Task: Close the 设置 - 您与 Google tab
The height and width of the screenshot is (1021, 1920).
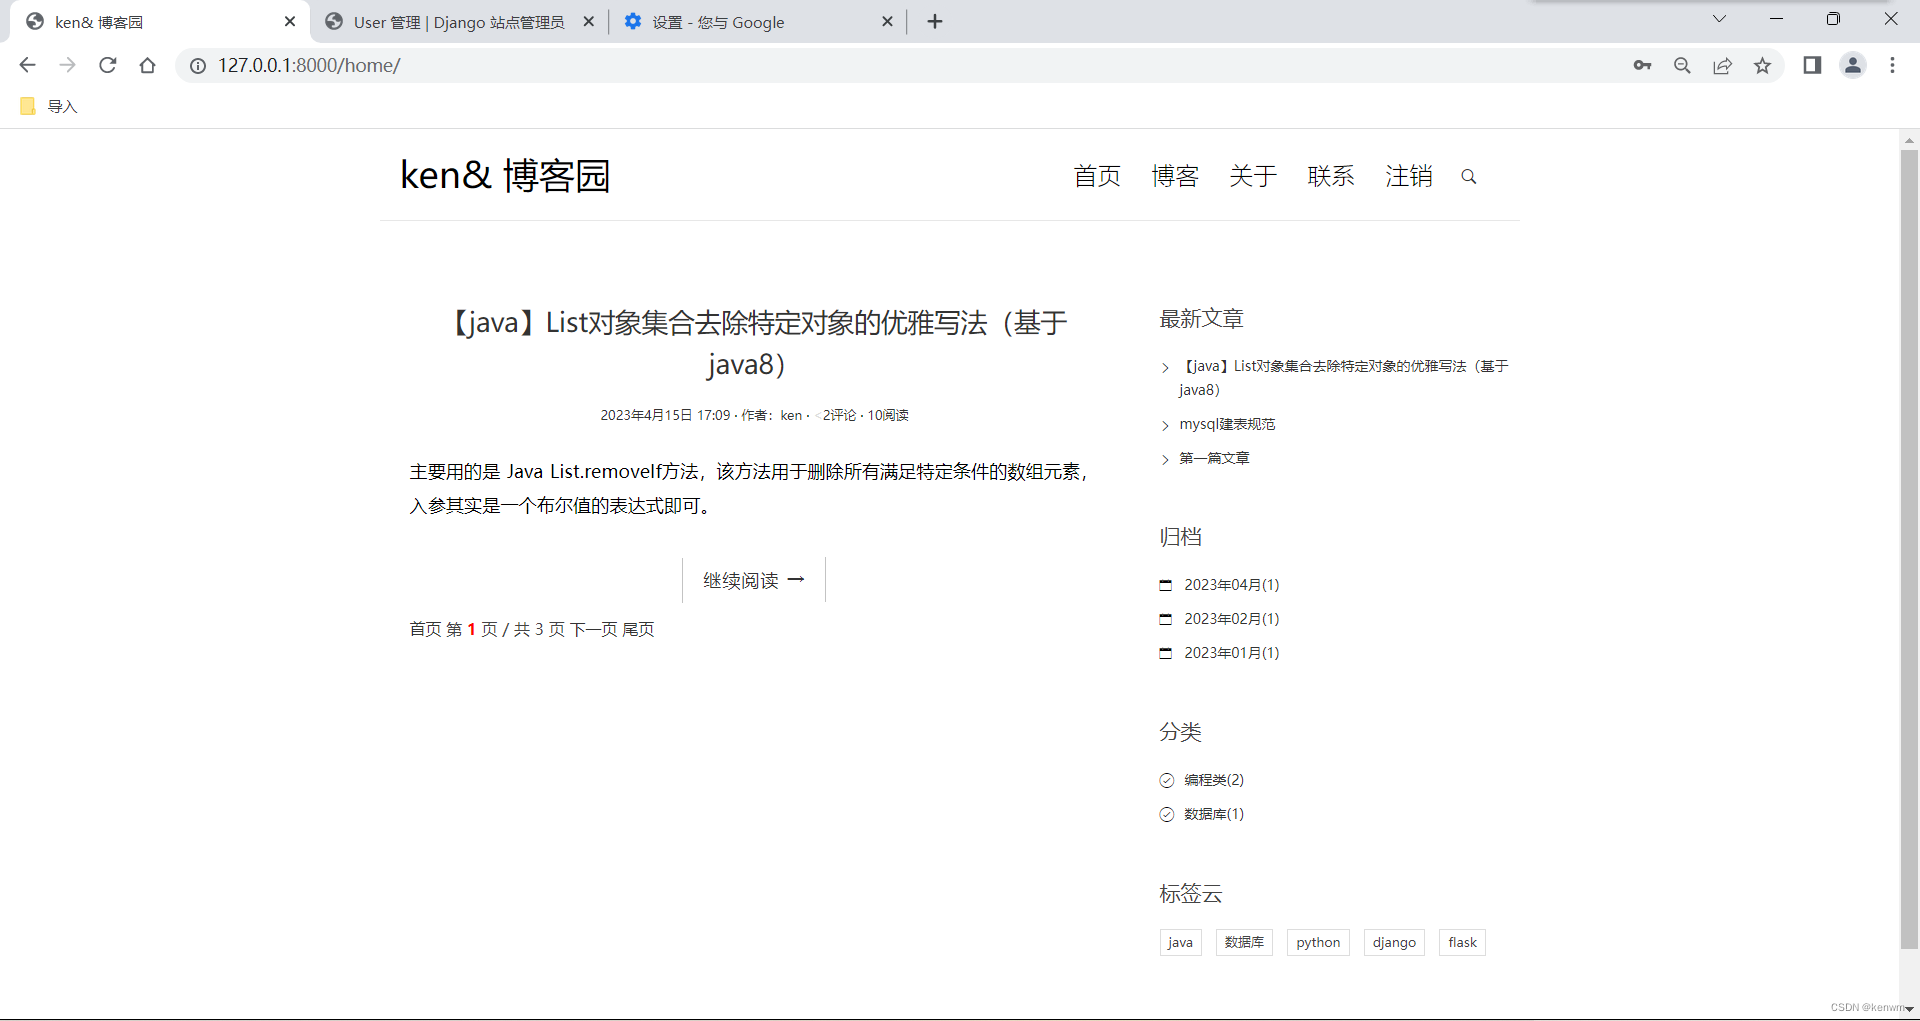Action: [887, 22]
